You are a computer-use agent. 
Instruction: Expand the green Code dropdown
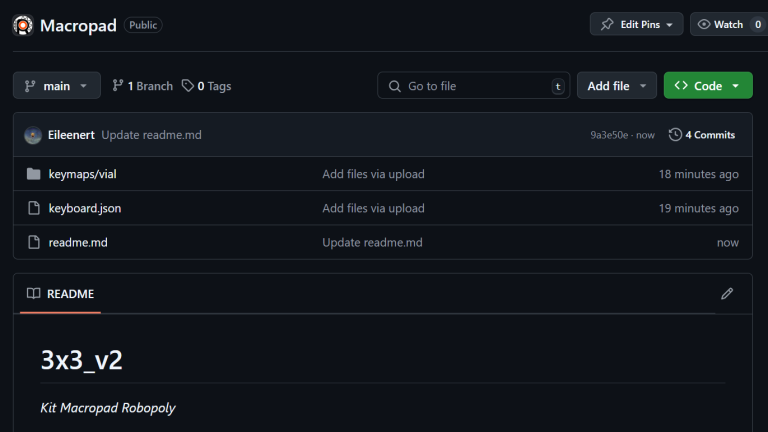[708, 86]
